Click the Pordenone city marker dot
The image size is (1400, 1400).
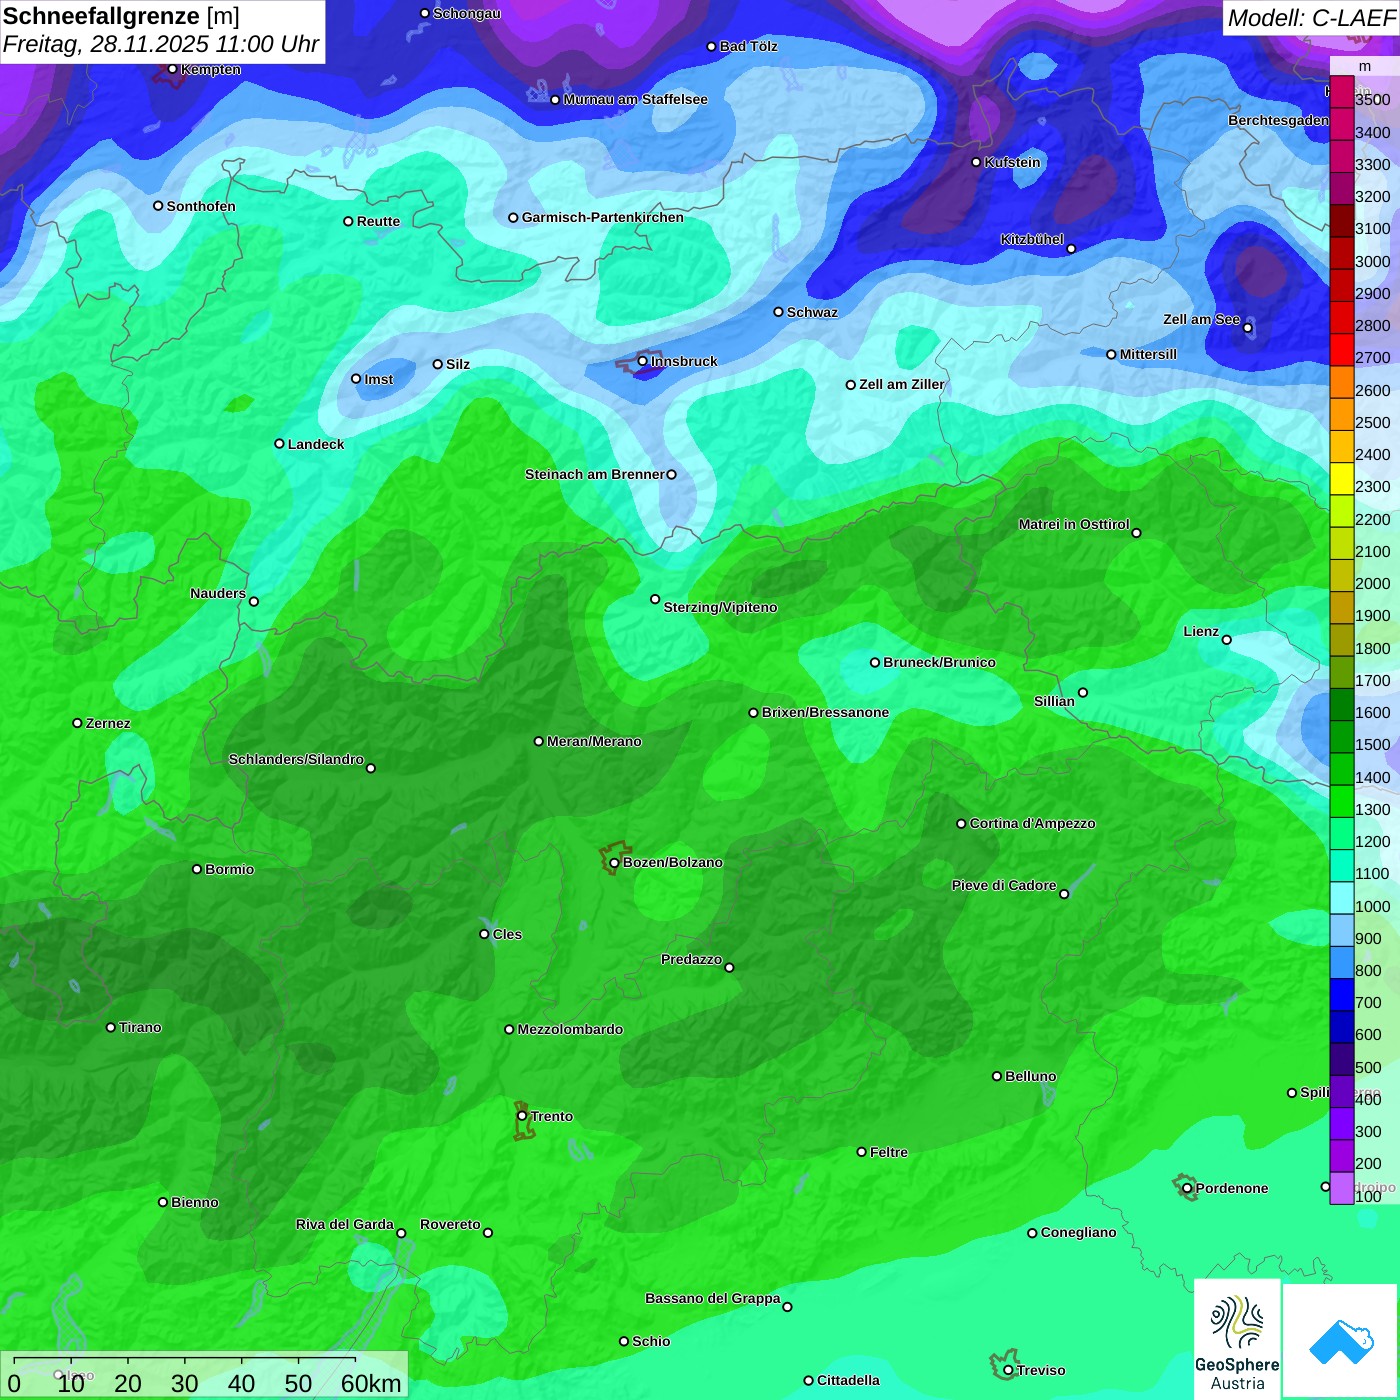[x=1187, y=1188]
